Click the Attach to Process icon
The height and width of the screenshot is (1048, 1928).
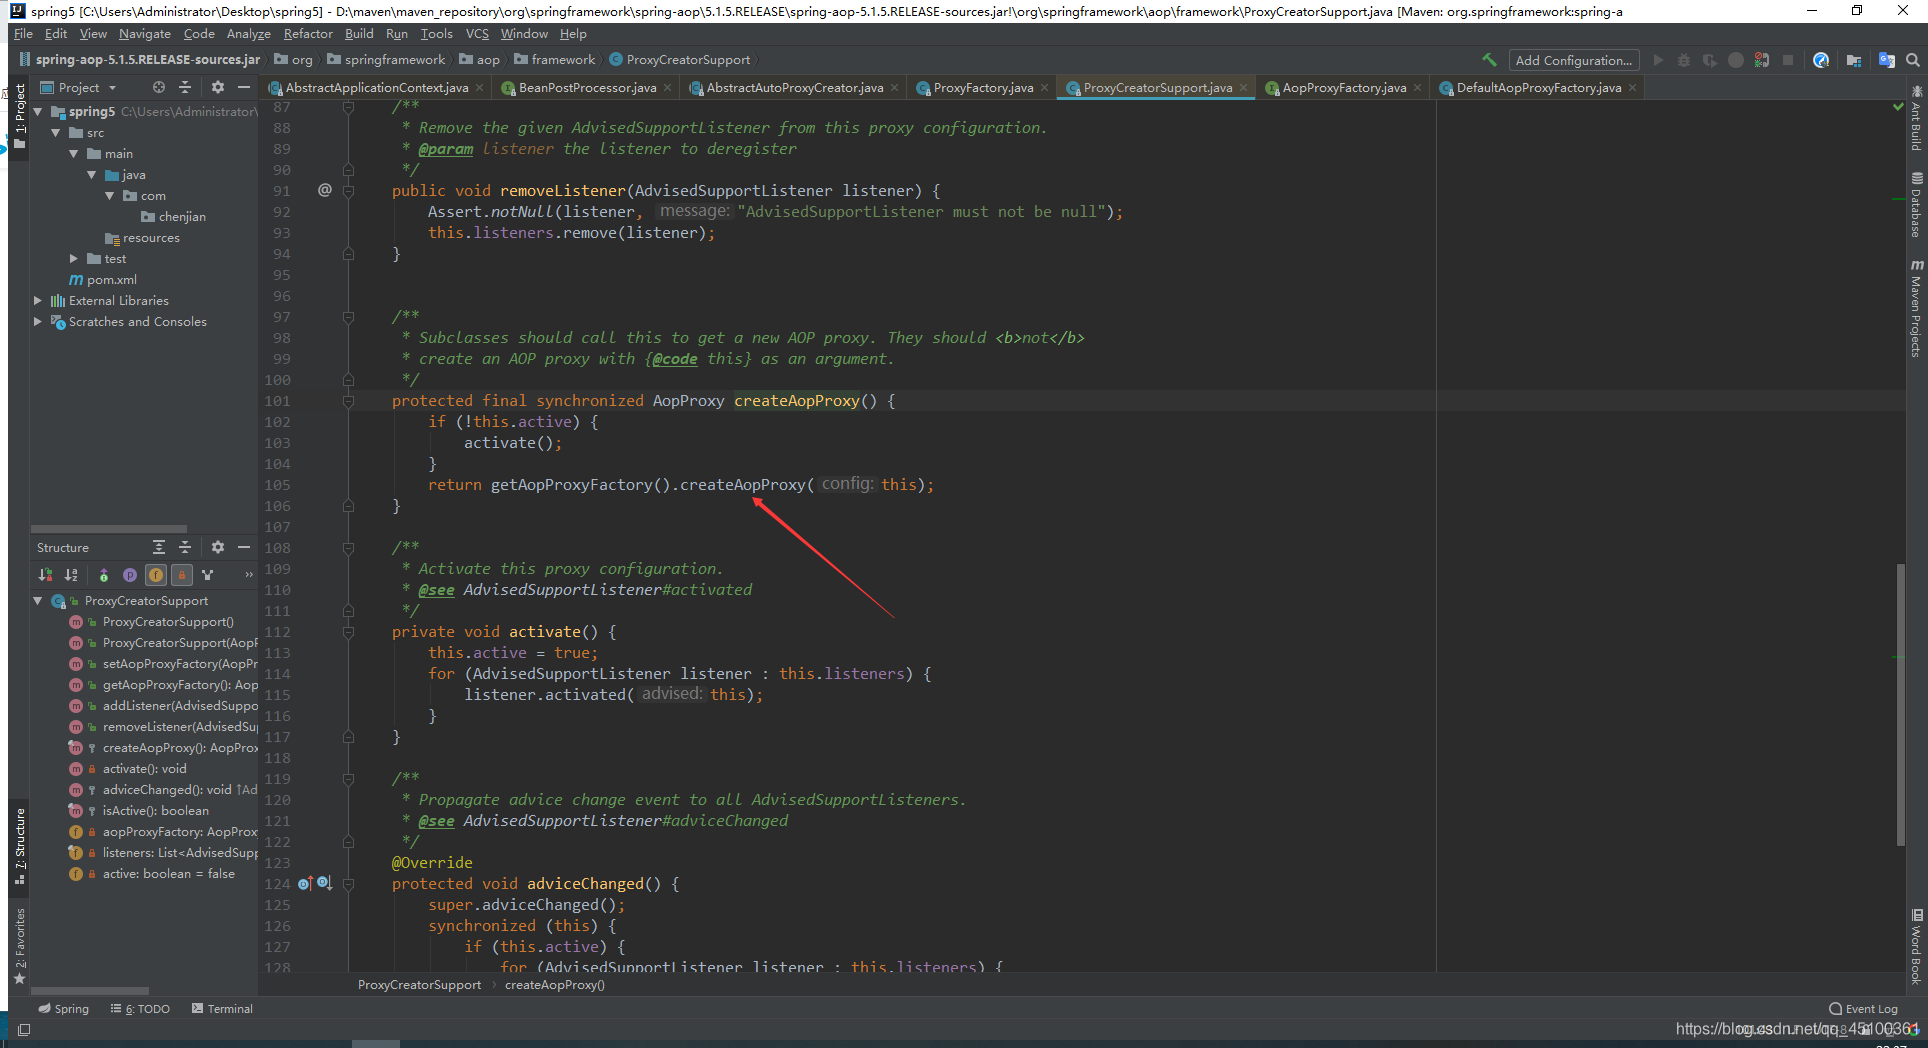(1762, 60)
